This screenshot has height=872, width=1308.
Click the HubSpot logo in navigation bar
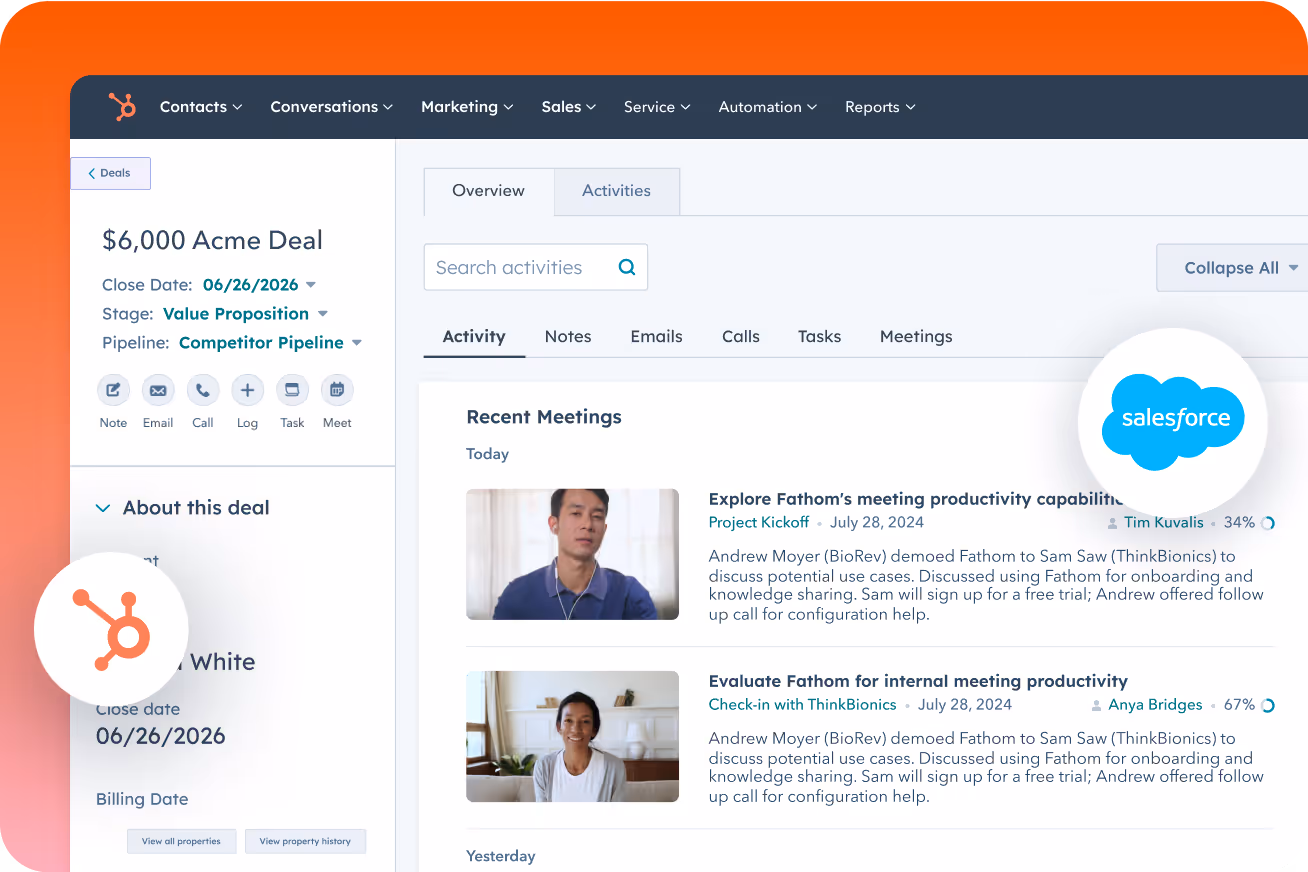[x=122, y=107]
